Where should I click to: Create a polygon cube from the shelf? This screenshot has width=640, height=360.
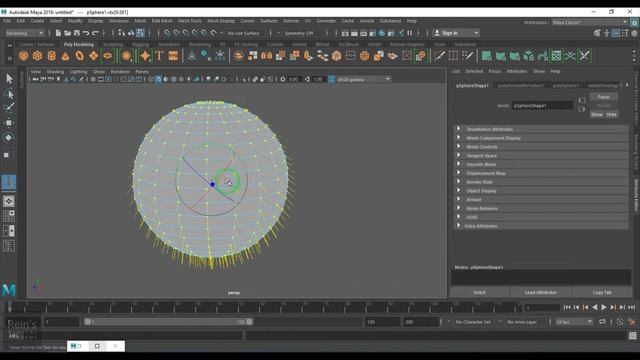(x=38, y=56)
